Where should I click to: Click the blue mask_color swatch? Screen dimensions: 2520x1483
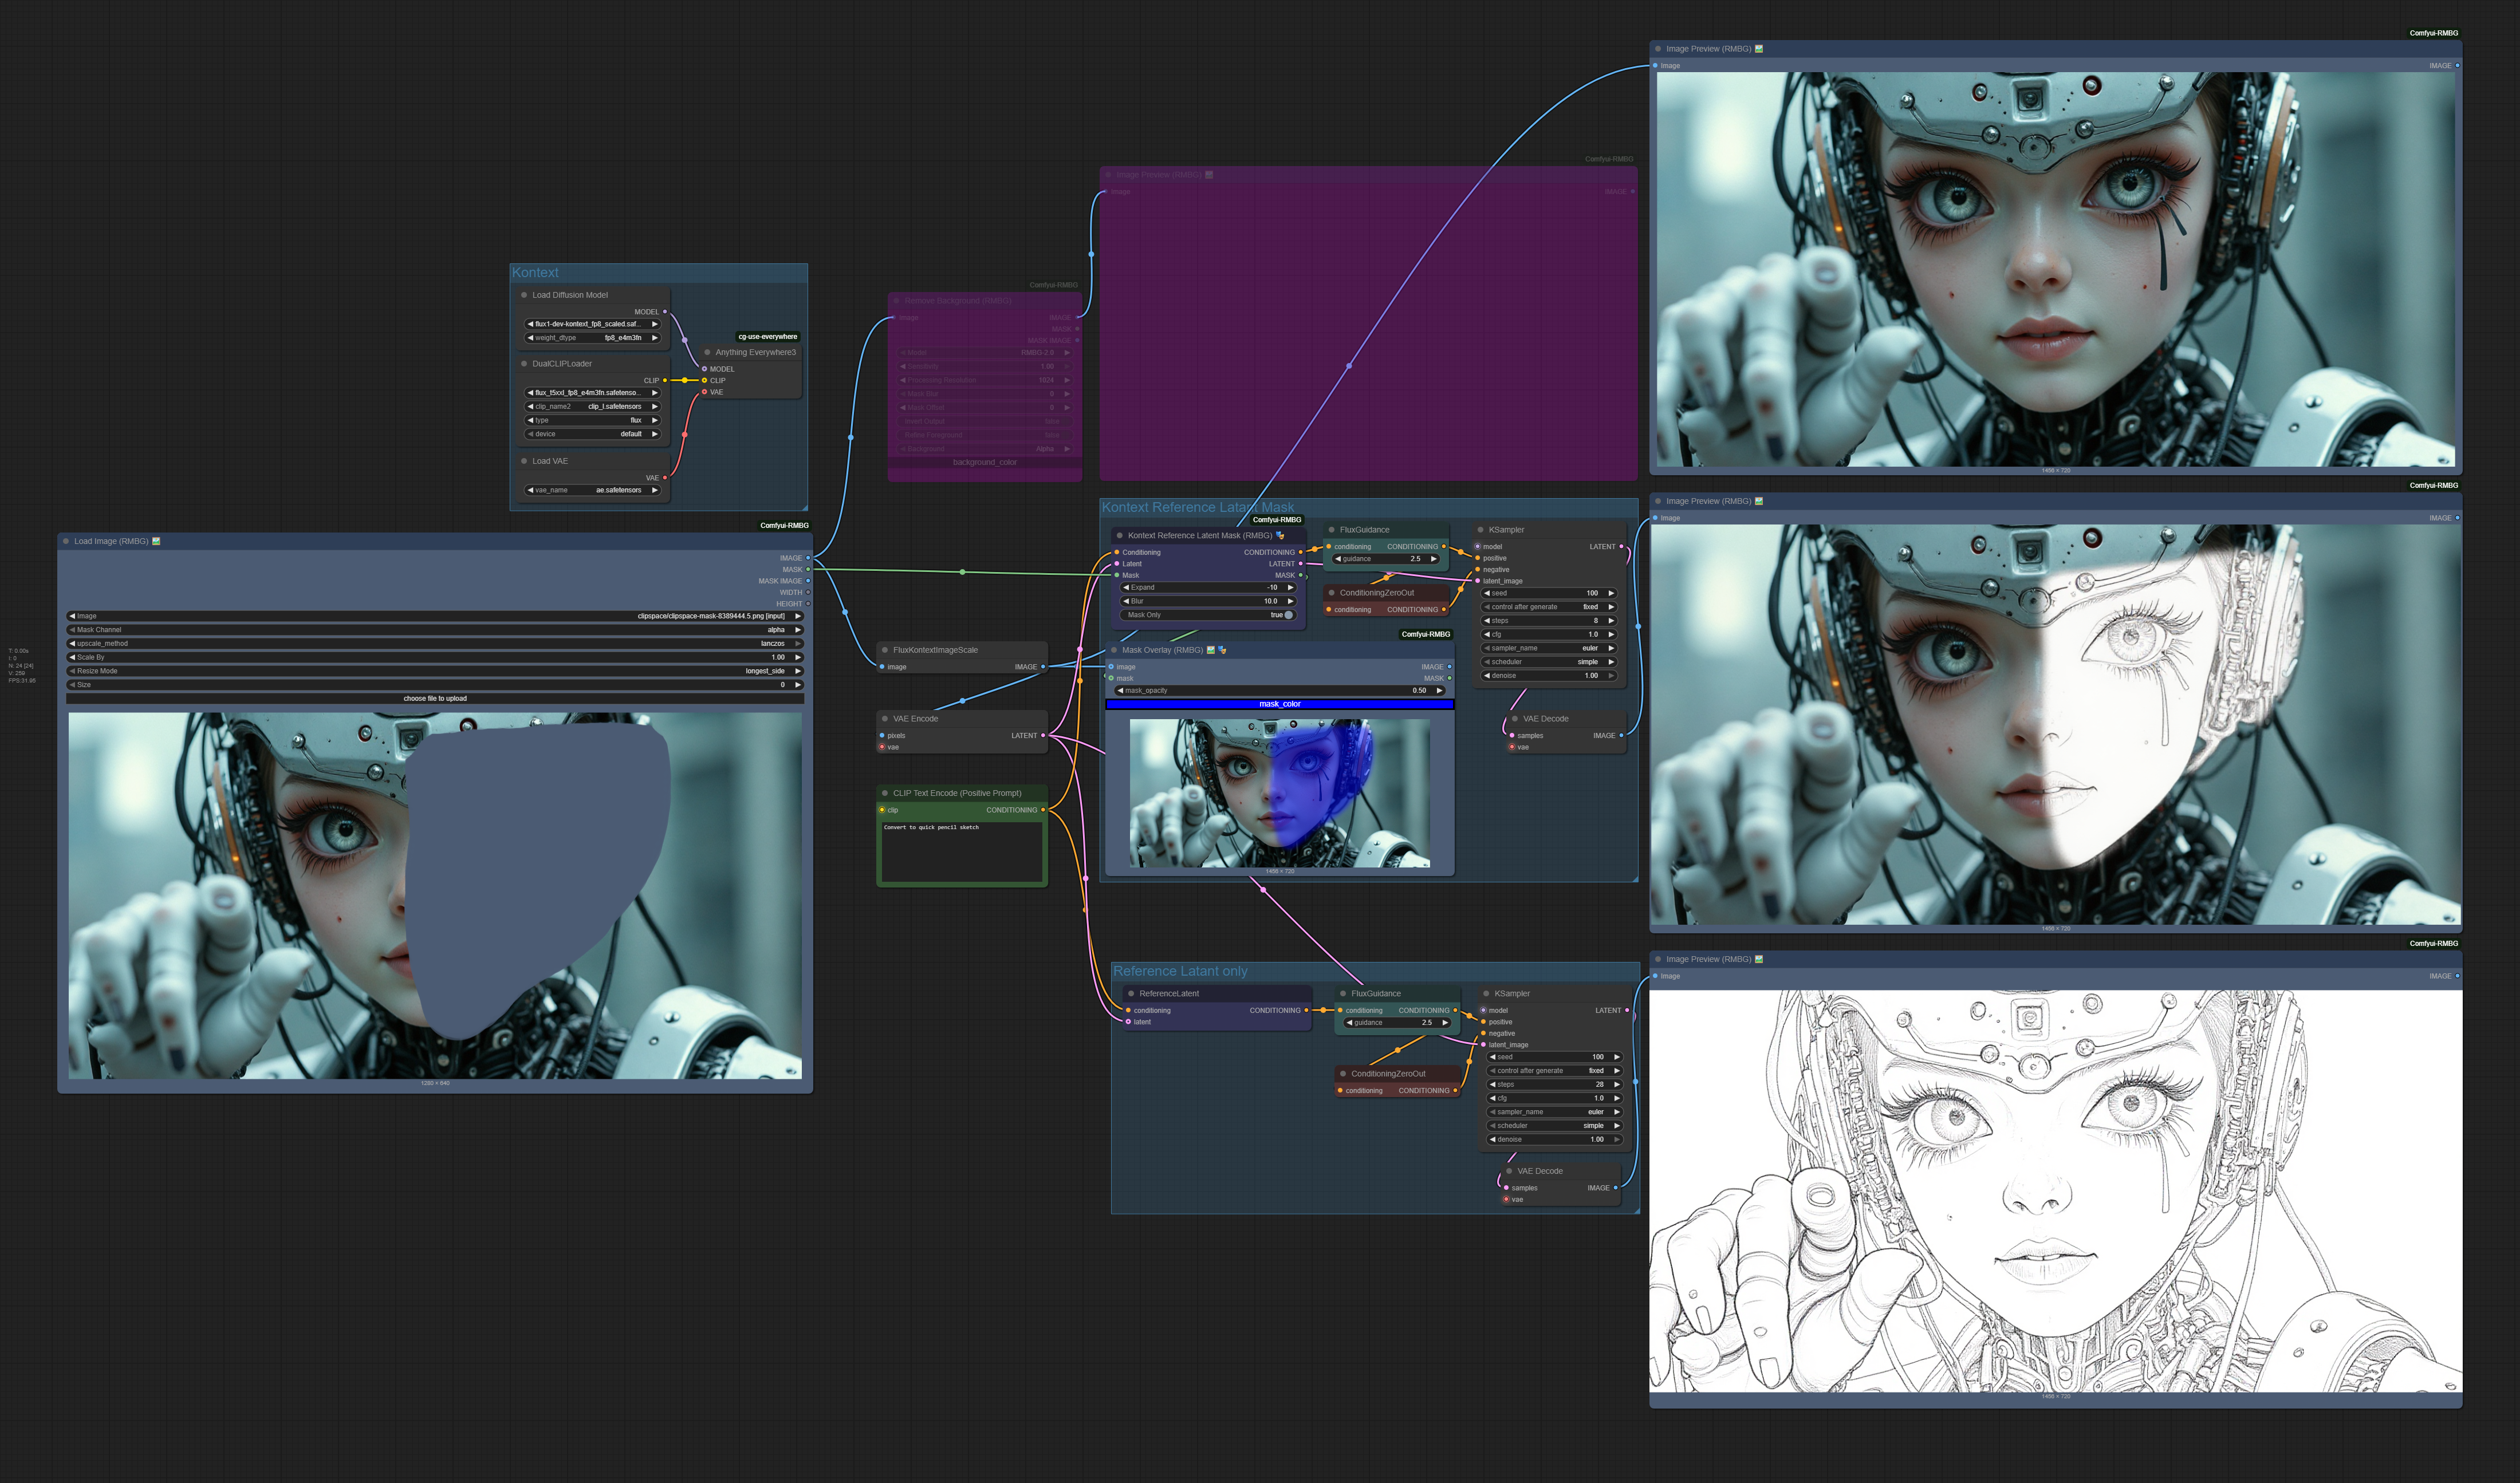[1279, 704]
